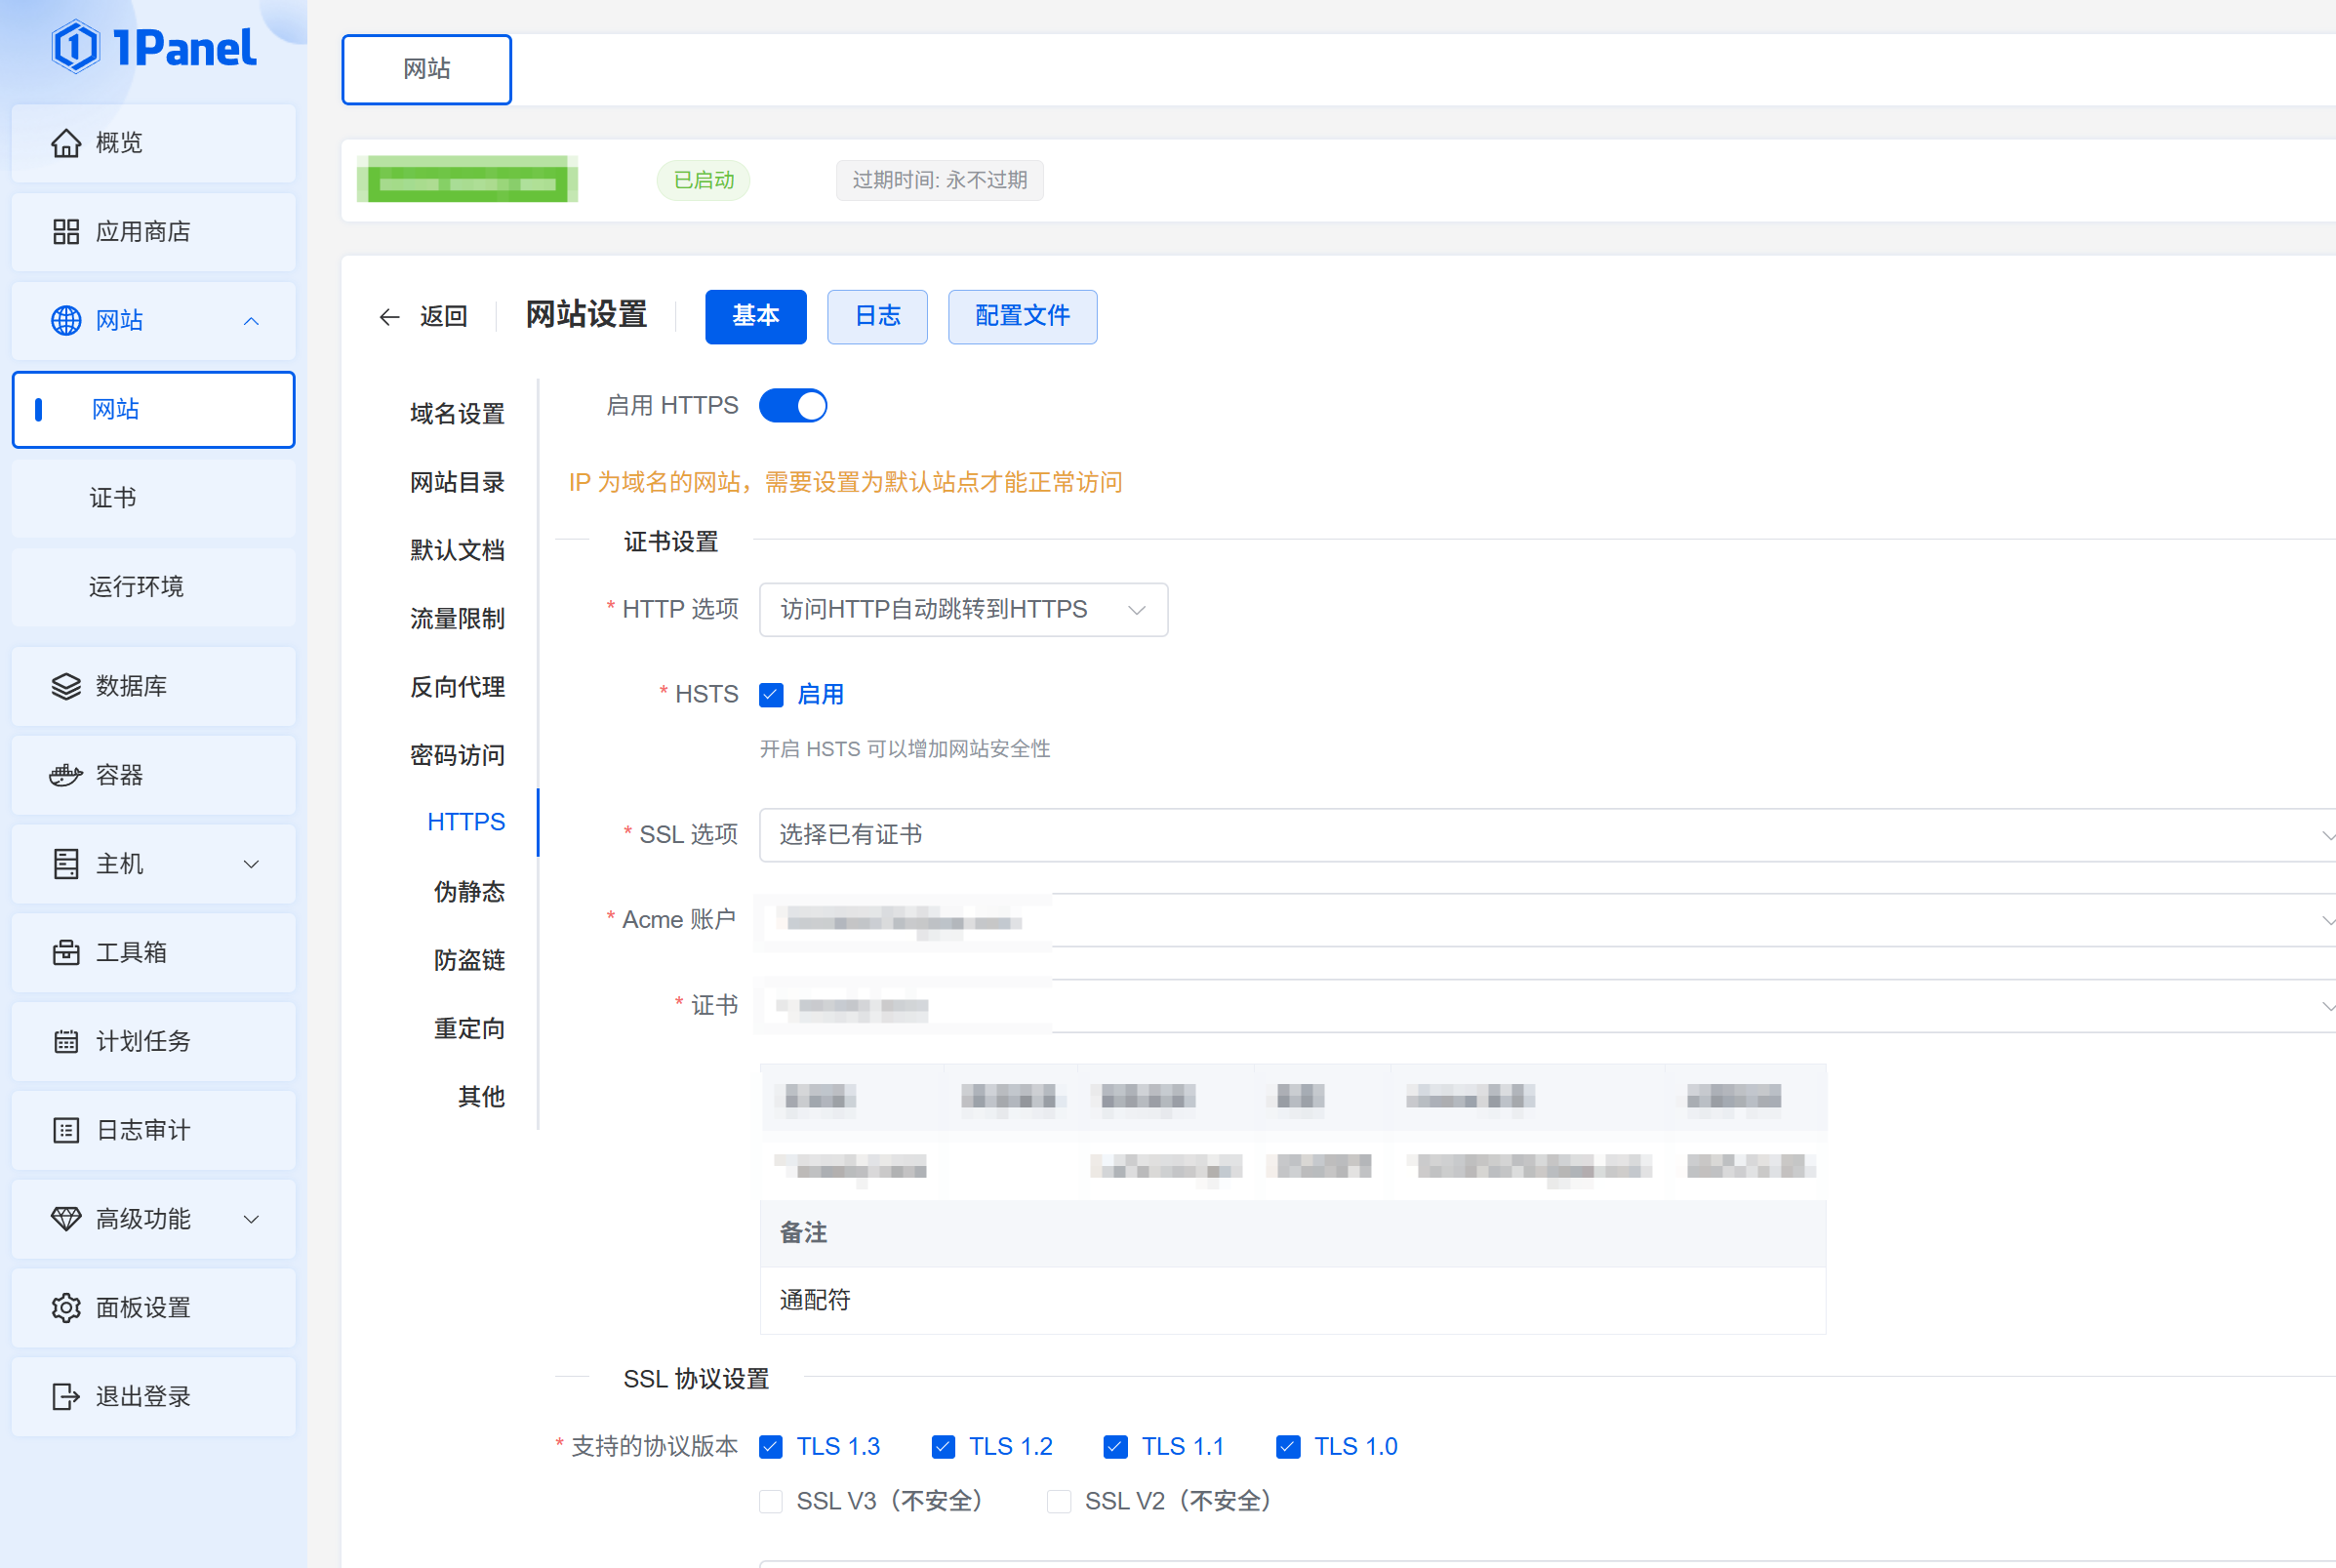The image size is (2336, 1568).
Task: Open 其他 in settings menu
Action: [481, 1097]
